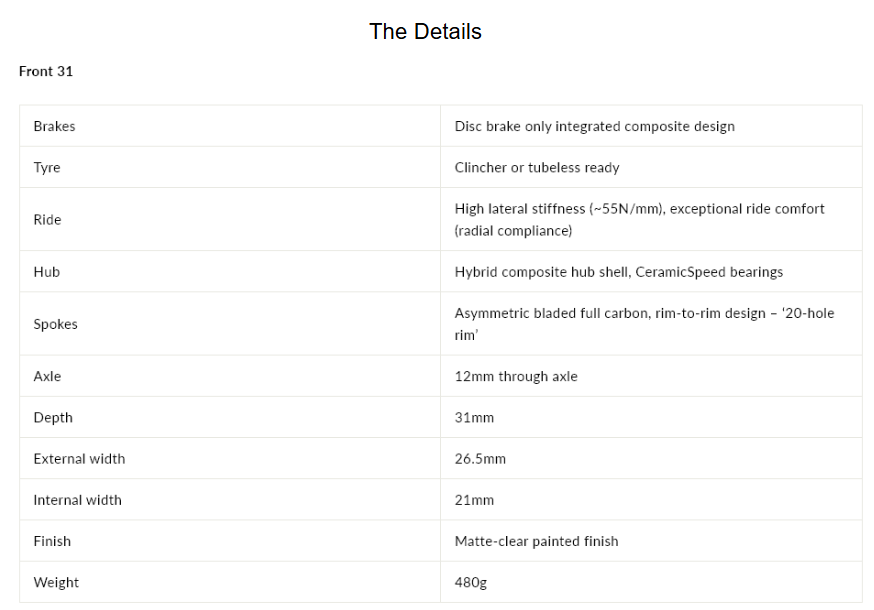Select "12mm through axle" value
The height and width of the screenshot is (610, 874).
click(x=516, y=376)
